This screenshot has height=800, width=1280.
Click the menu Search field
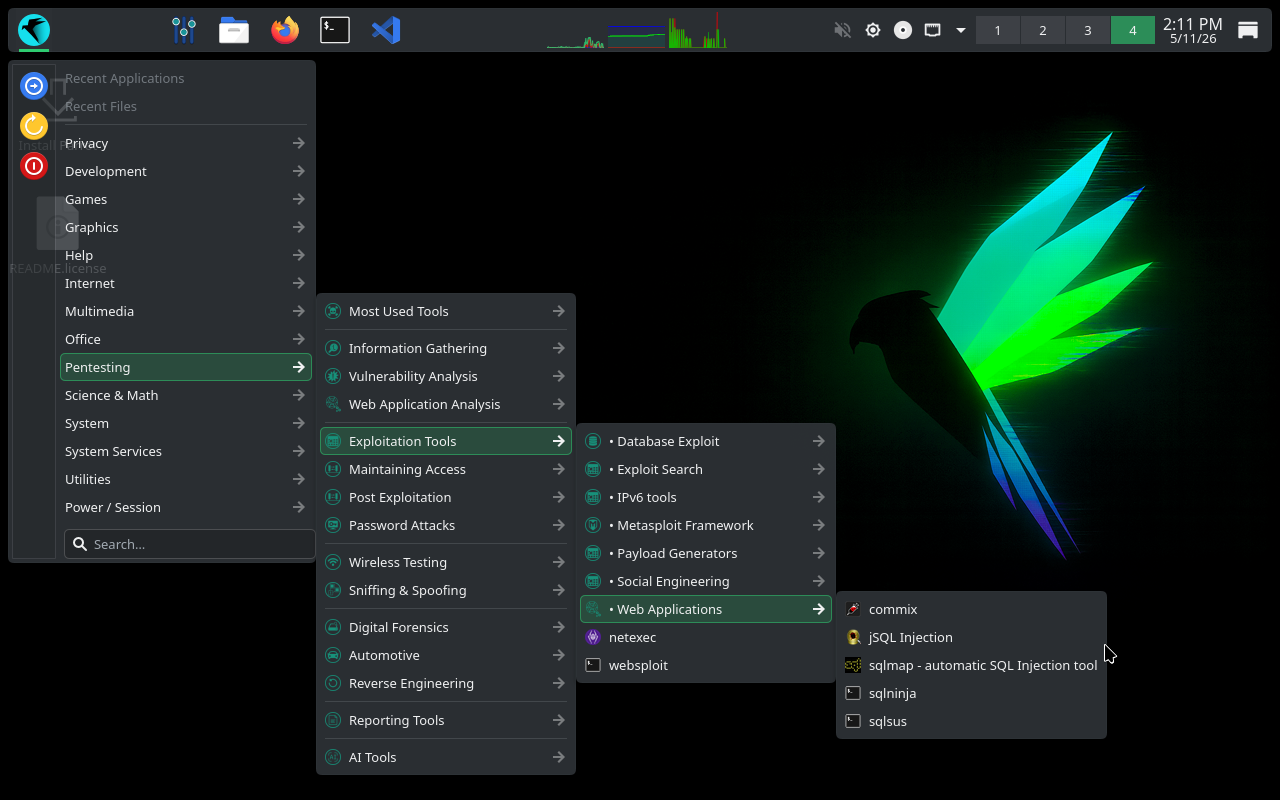(x=190, y=544)
